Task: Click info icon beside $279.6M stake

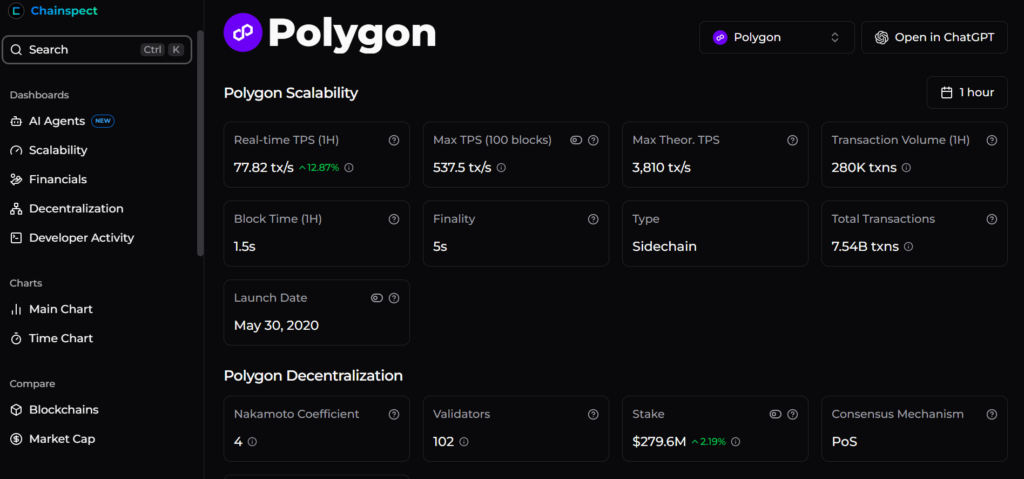Action: tap(735, 442)
